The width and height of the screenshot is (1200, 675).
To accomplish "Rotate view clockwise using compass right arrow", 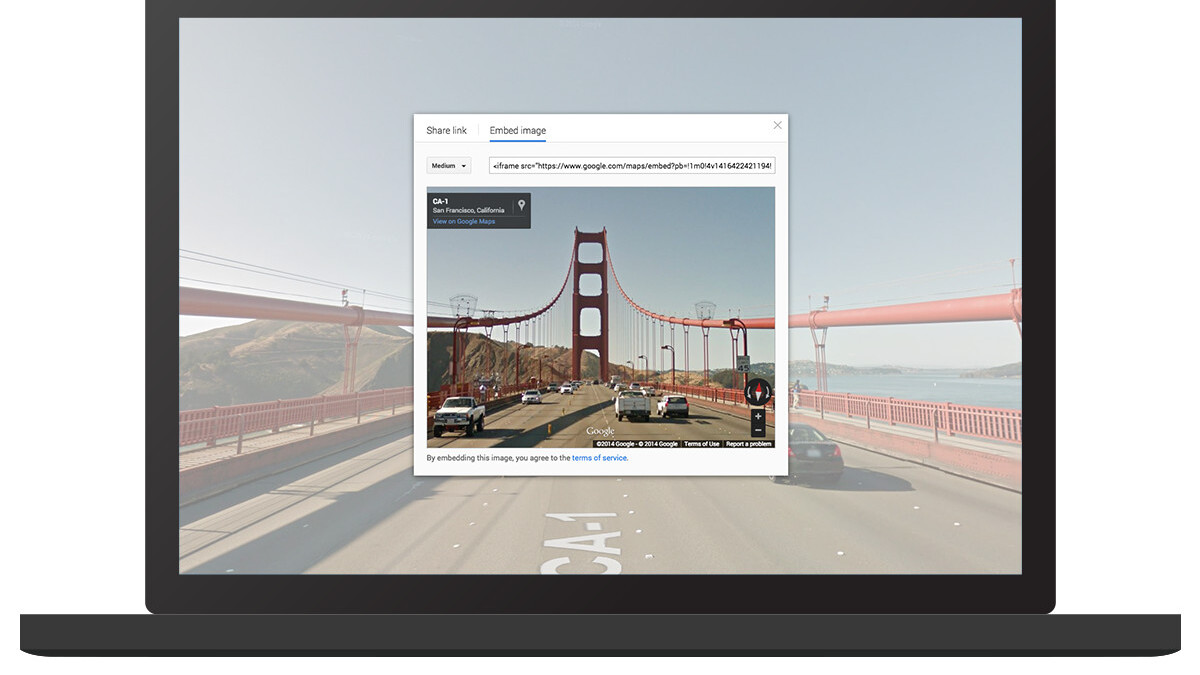I will 769,391.
